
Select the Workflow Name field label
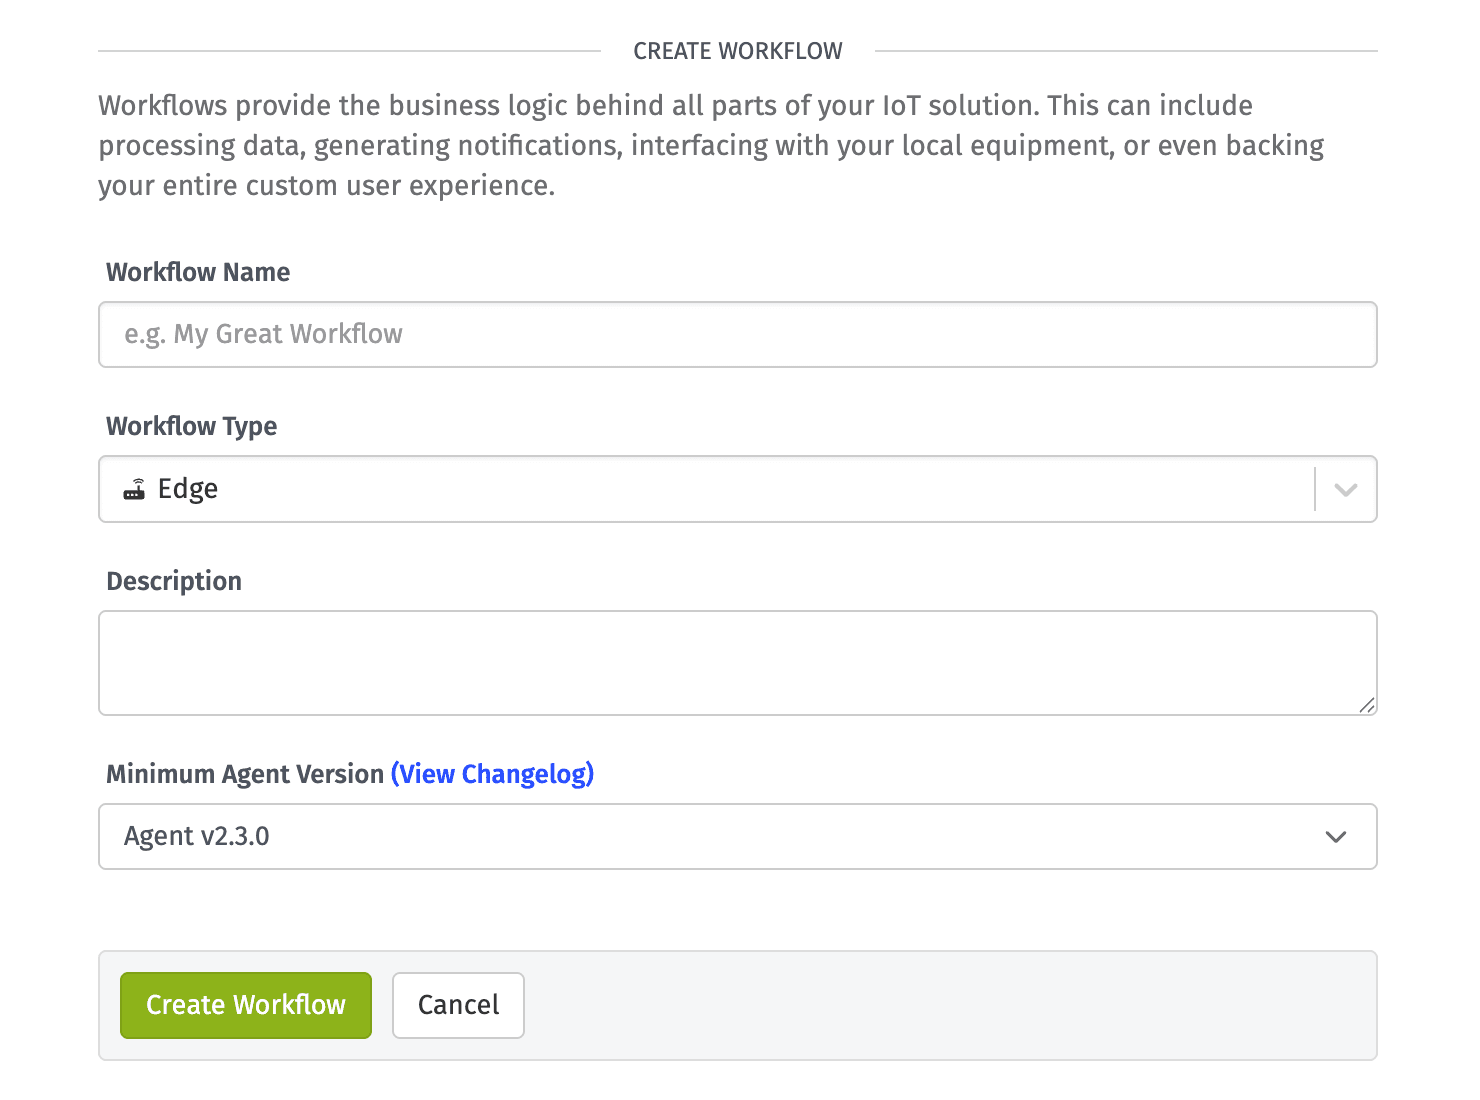click(197, 272)
